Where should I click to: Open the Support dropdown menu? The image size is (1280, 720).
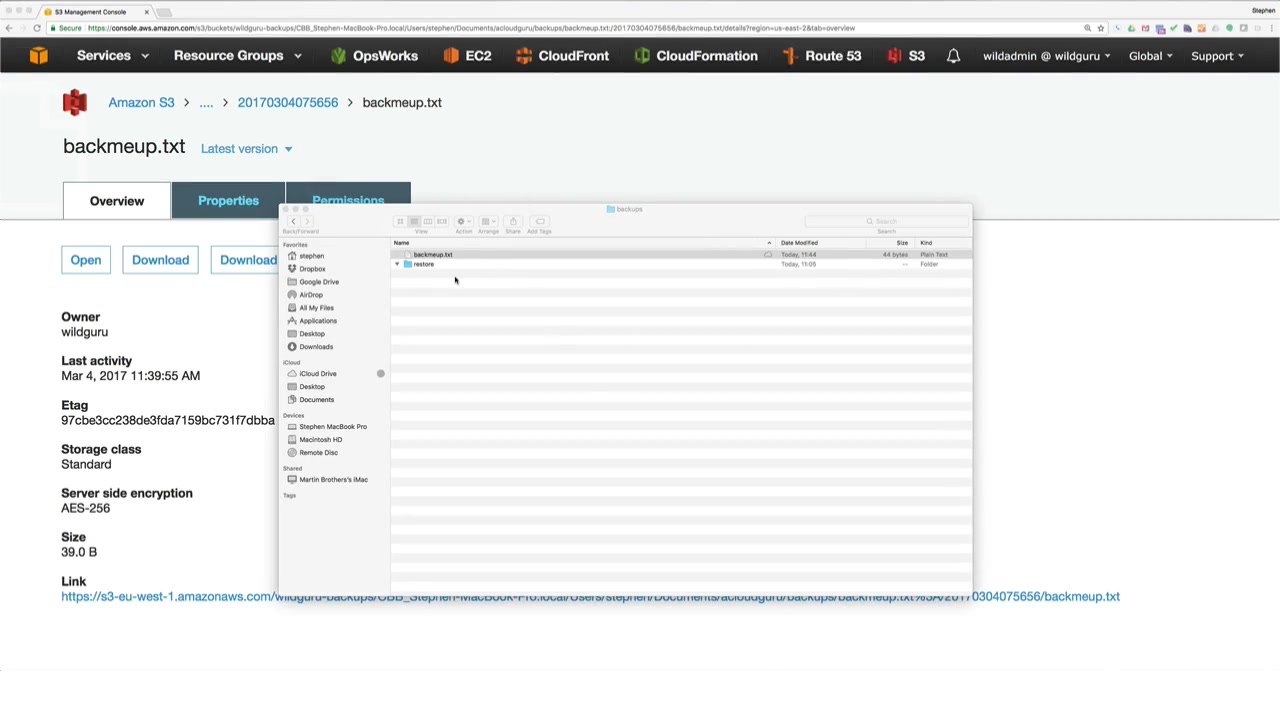click(1217, 56)
